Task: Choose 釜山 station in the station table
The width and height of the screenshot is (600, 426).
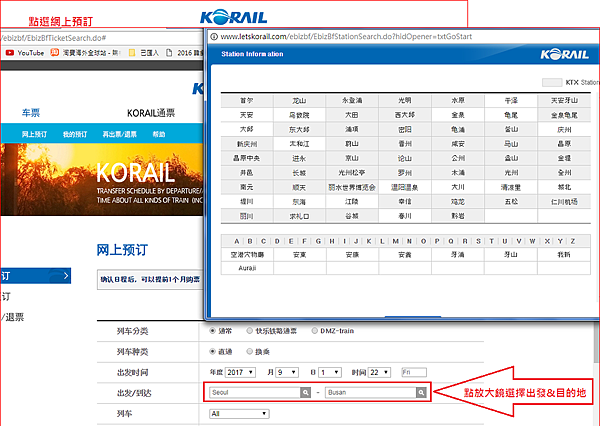Action: click(511, 129)
